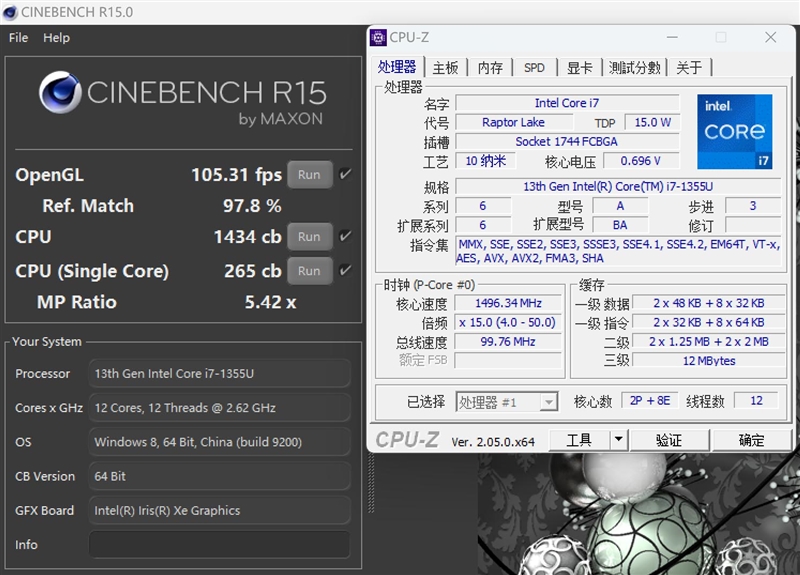Click the 工具 tools button in CPU-Z
Screen dimensions: 800x575
pyautogui.click(x=579, y=439)
